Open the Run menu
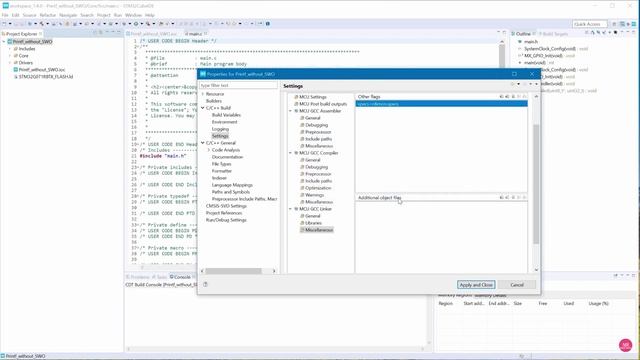 [x=118, y=15]
